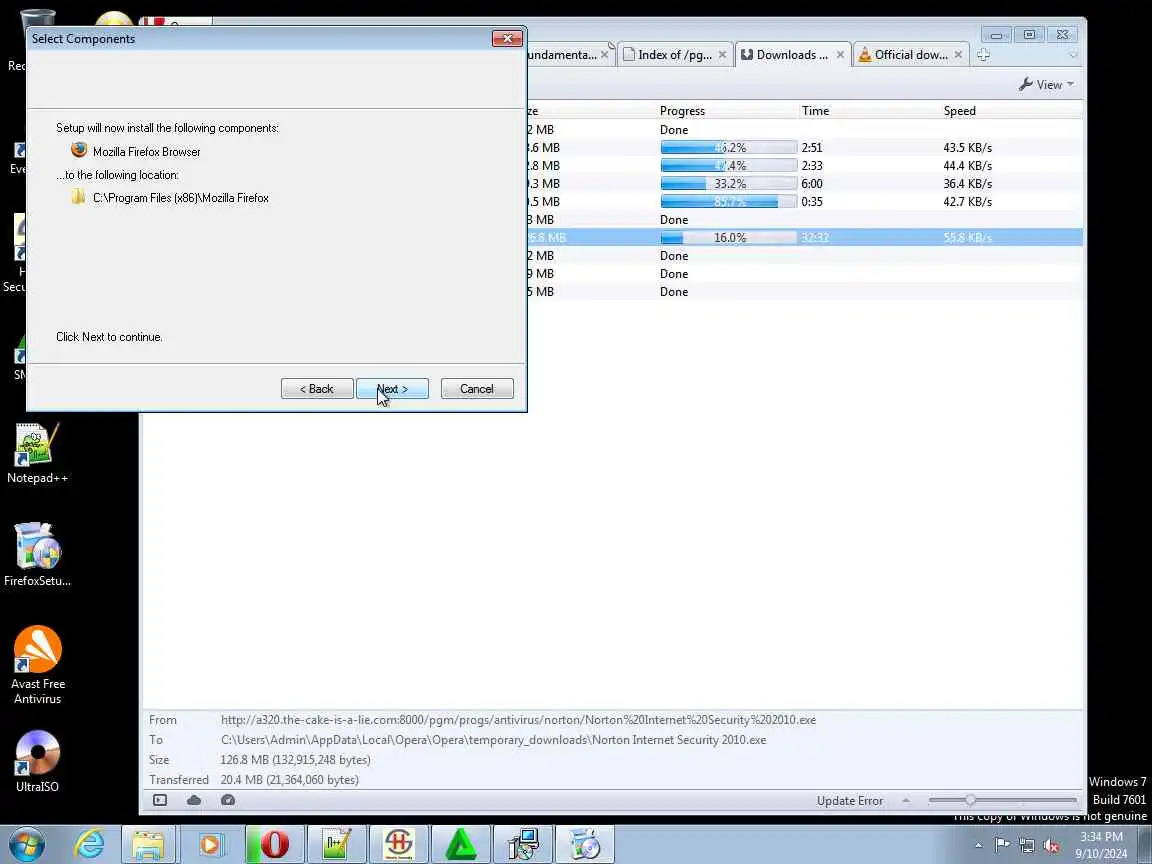Select the highlighted 16.0% download row
1152x864 pixels.
(804, 237)
